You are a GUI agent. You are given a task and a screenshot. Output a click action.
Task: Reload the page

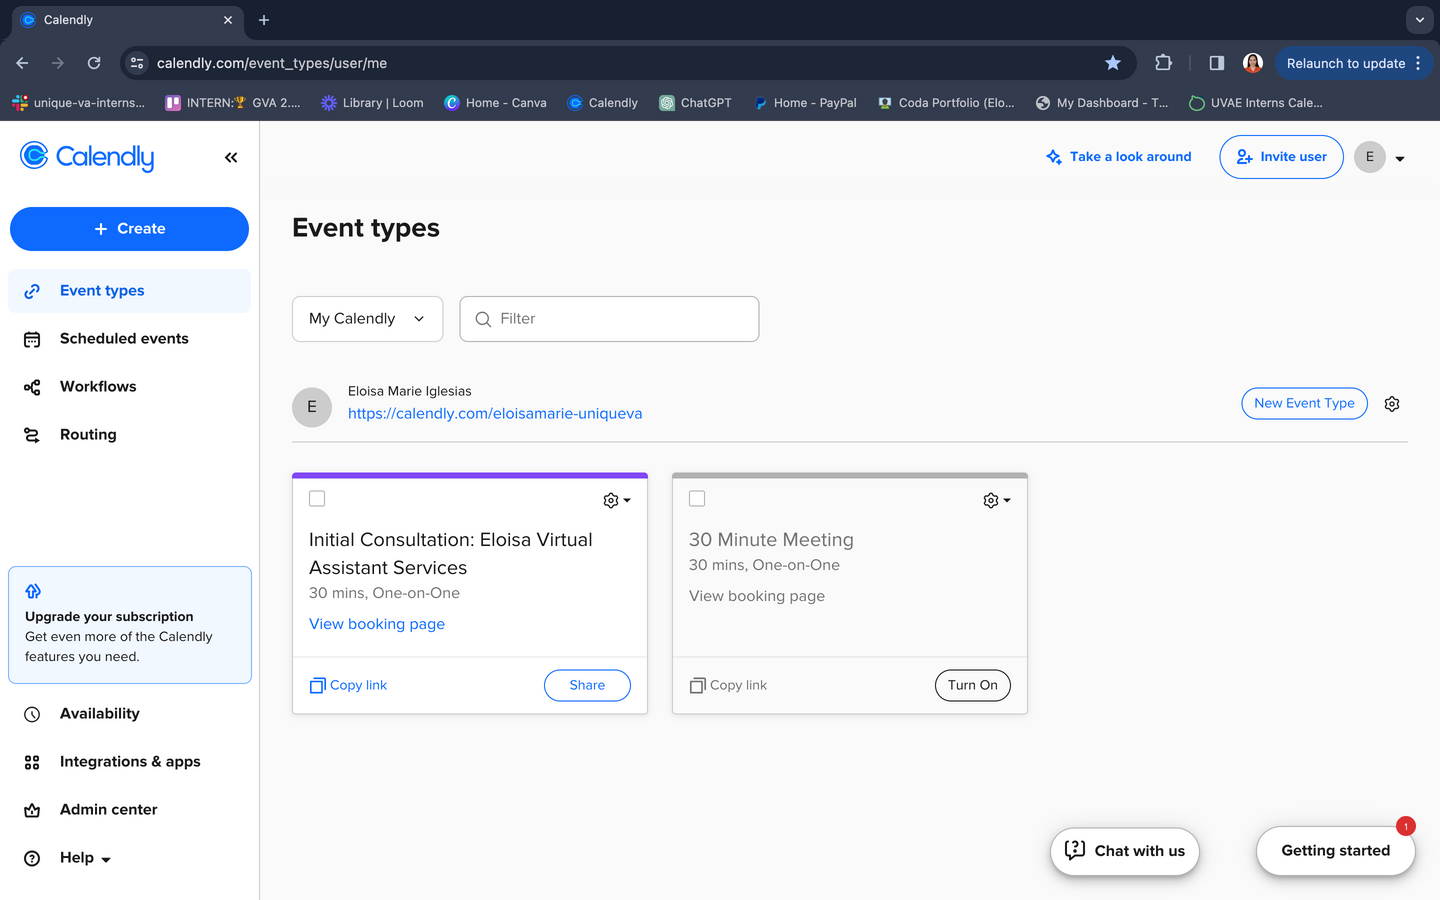click(94, 63)
